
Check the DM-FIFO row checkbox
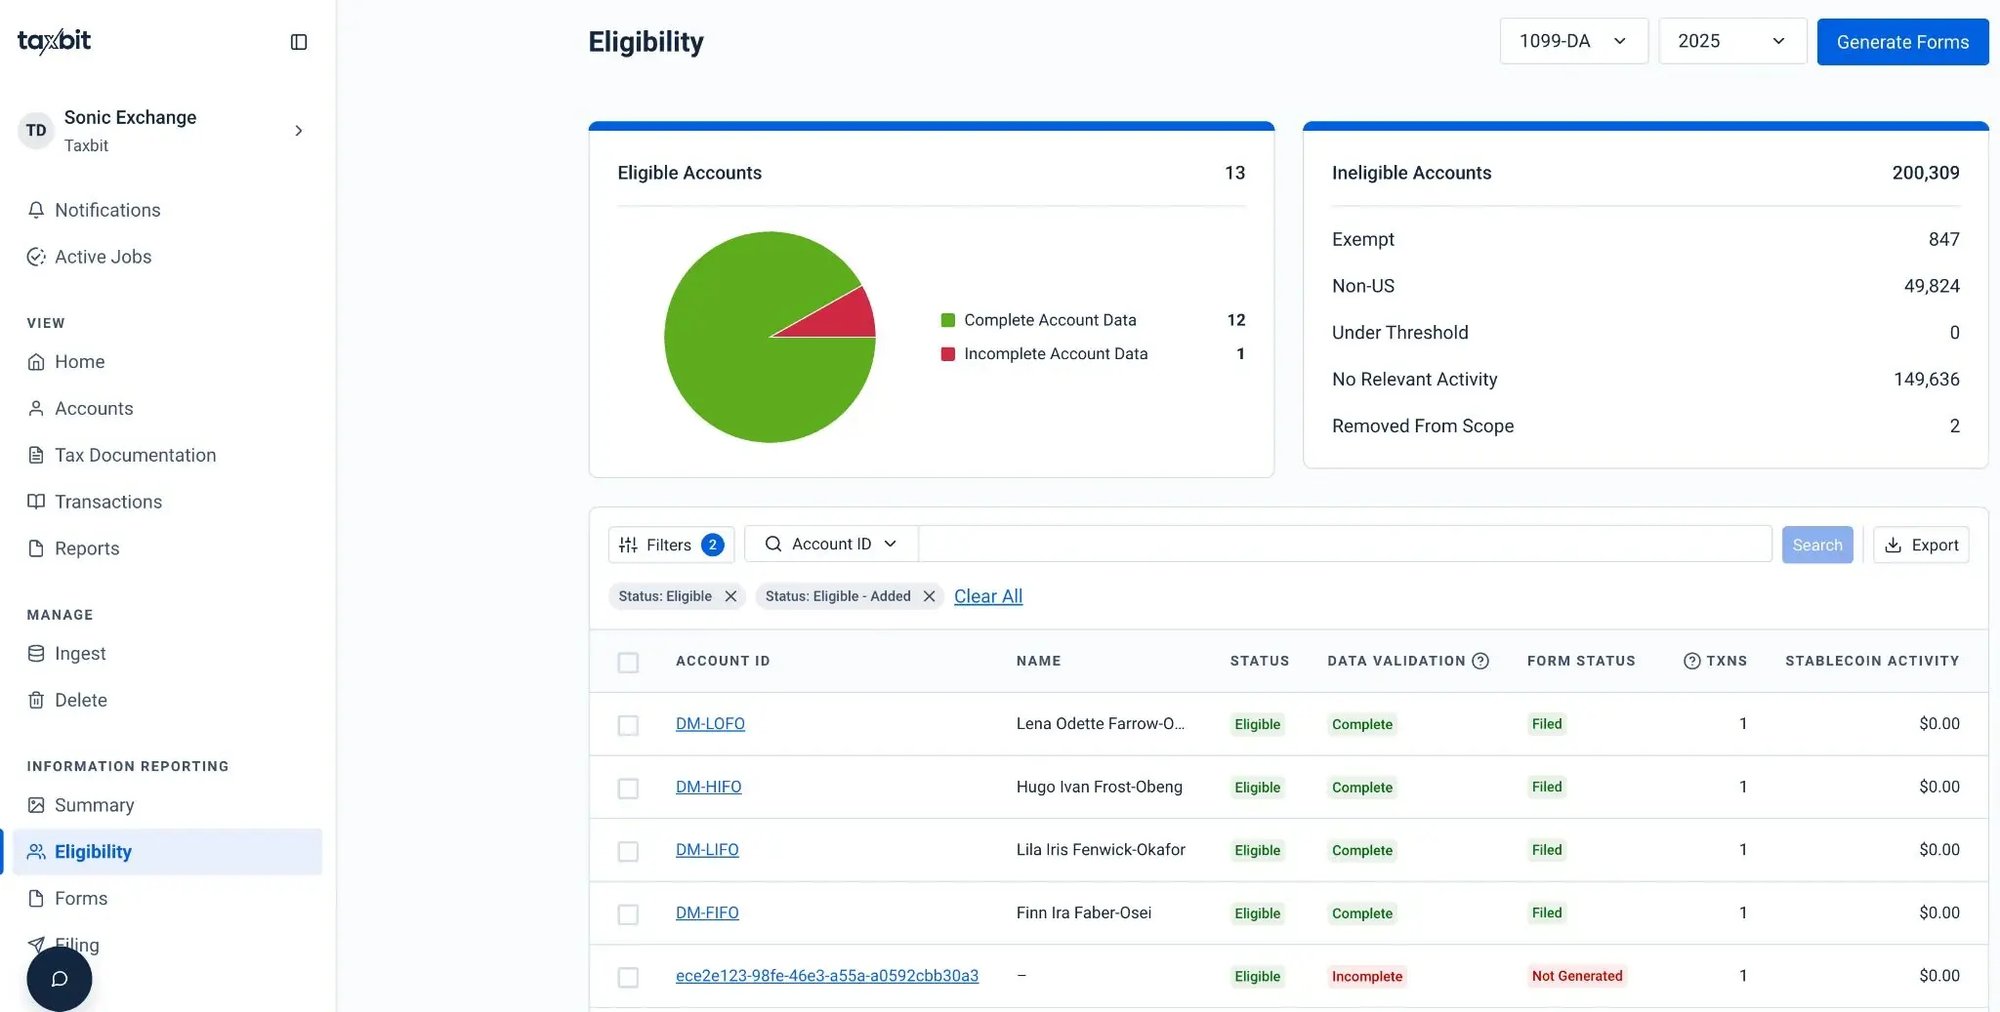[628, 914]
